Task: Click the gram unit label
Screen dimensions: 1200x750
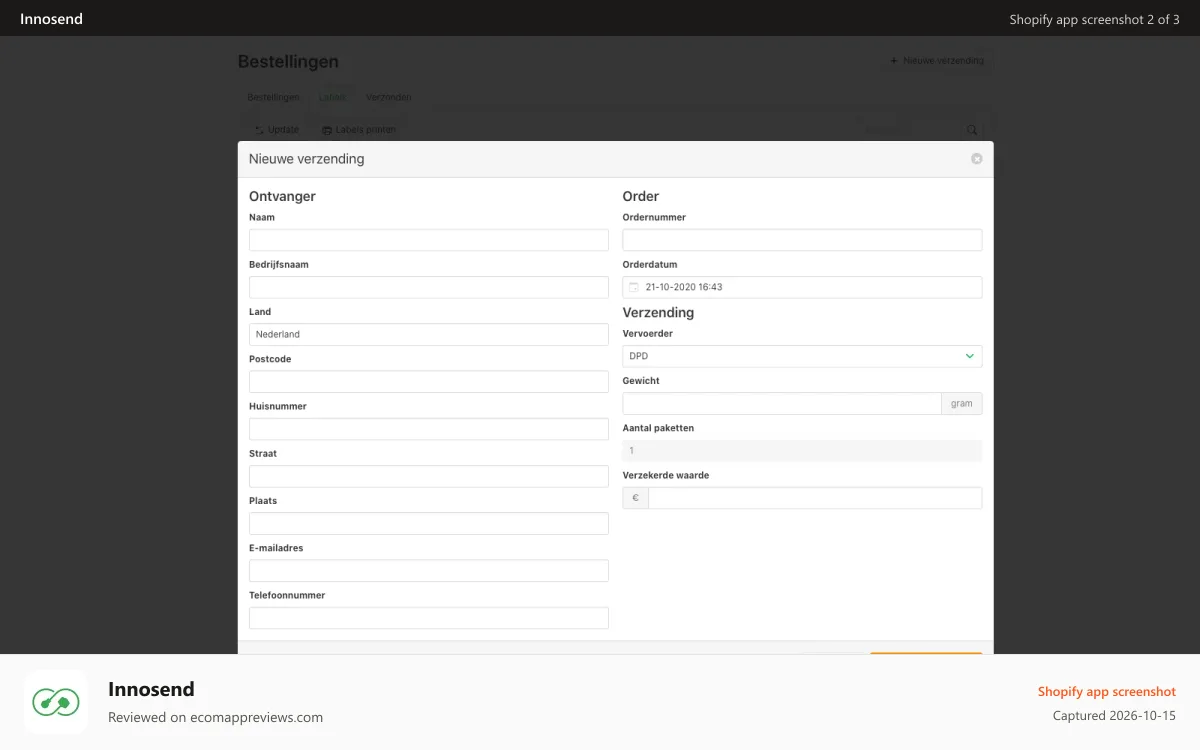Action: [x=962, y=403]
